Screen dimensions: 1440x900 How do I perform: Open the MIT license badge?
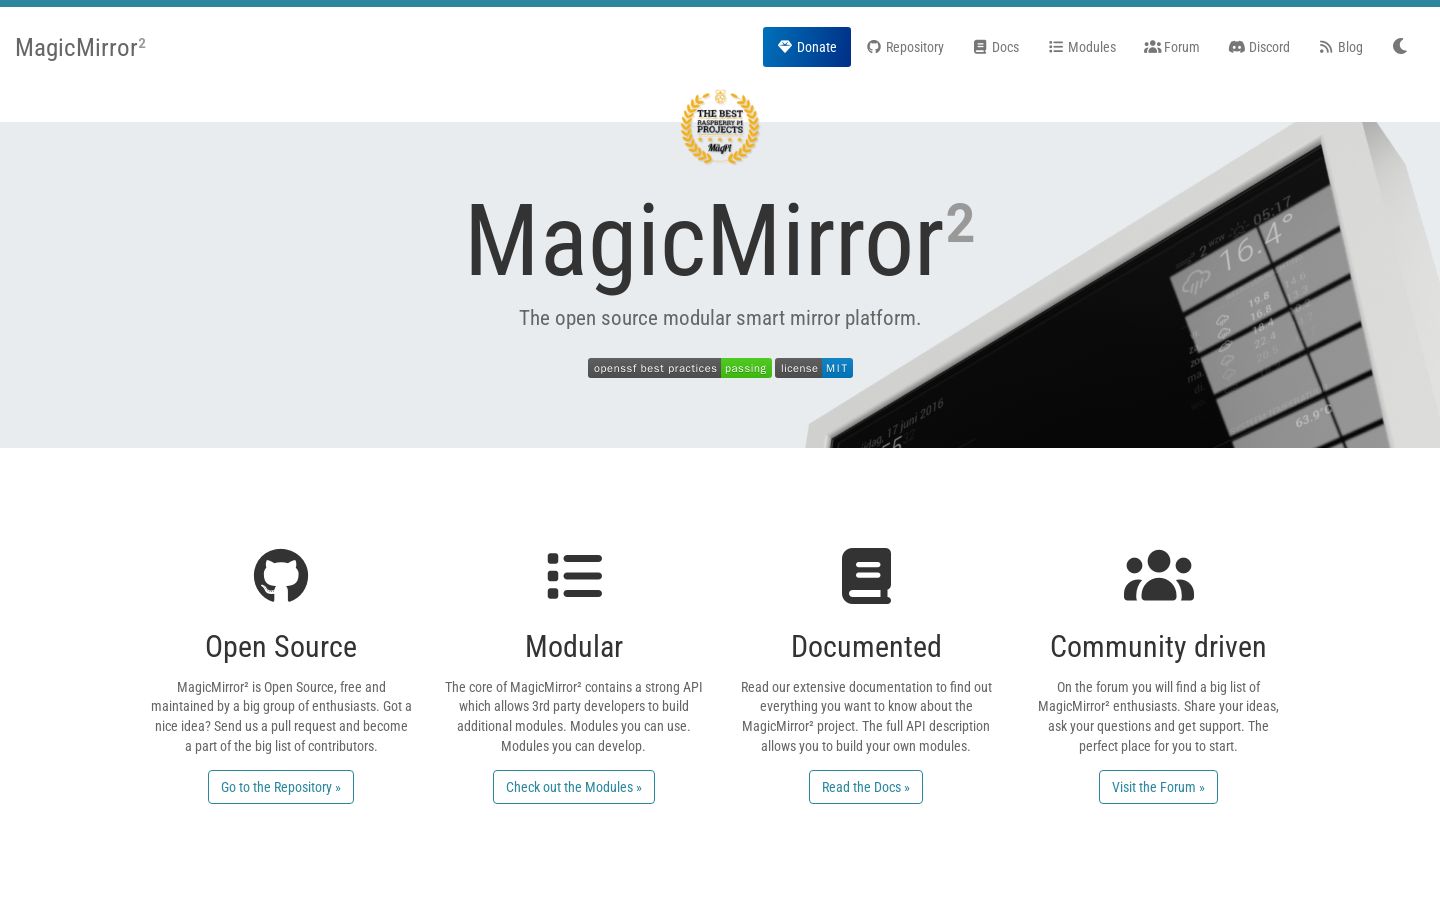click(x=814, y=368)
